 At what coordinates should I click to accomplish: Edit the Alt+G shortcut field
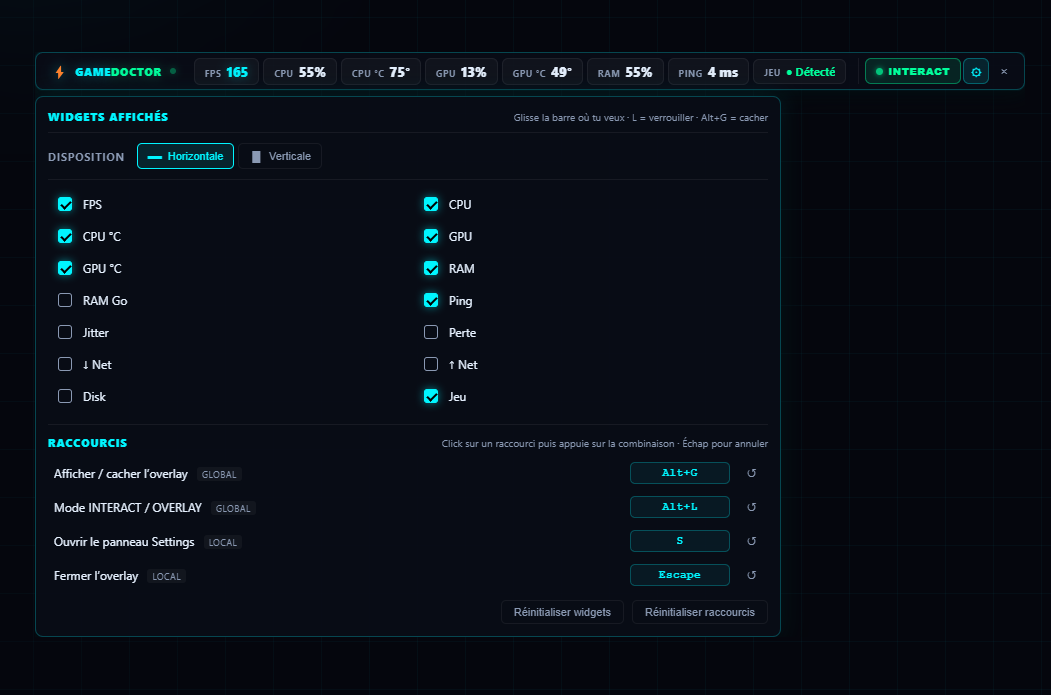click(680, 473)
